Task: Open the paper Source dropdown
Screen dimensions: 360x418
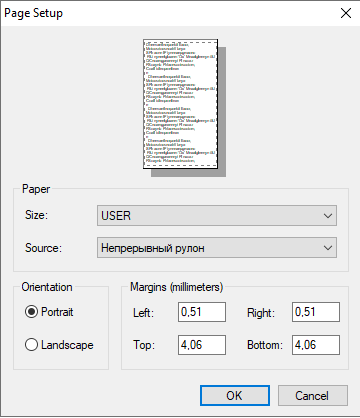Action: point(217,248)
